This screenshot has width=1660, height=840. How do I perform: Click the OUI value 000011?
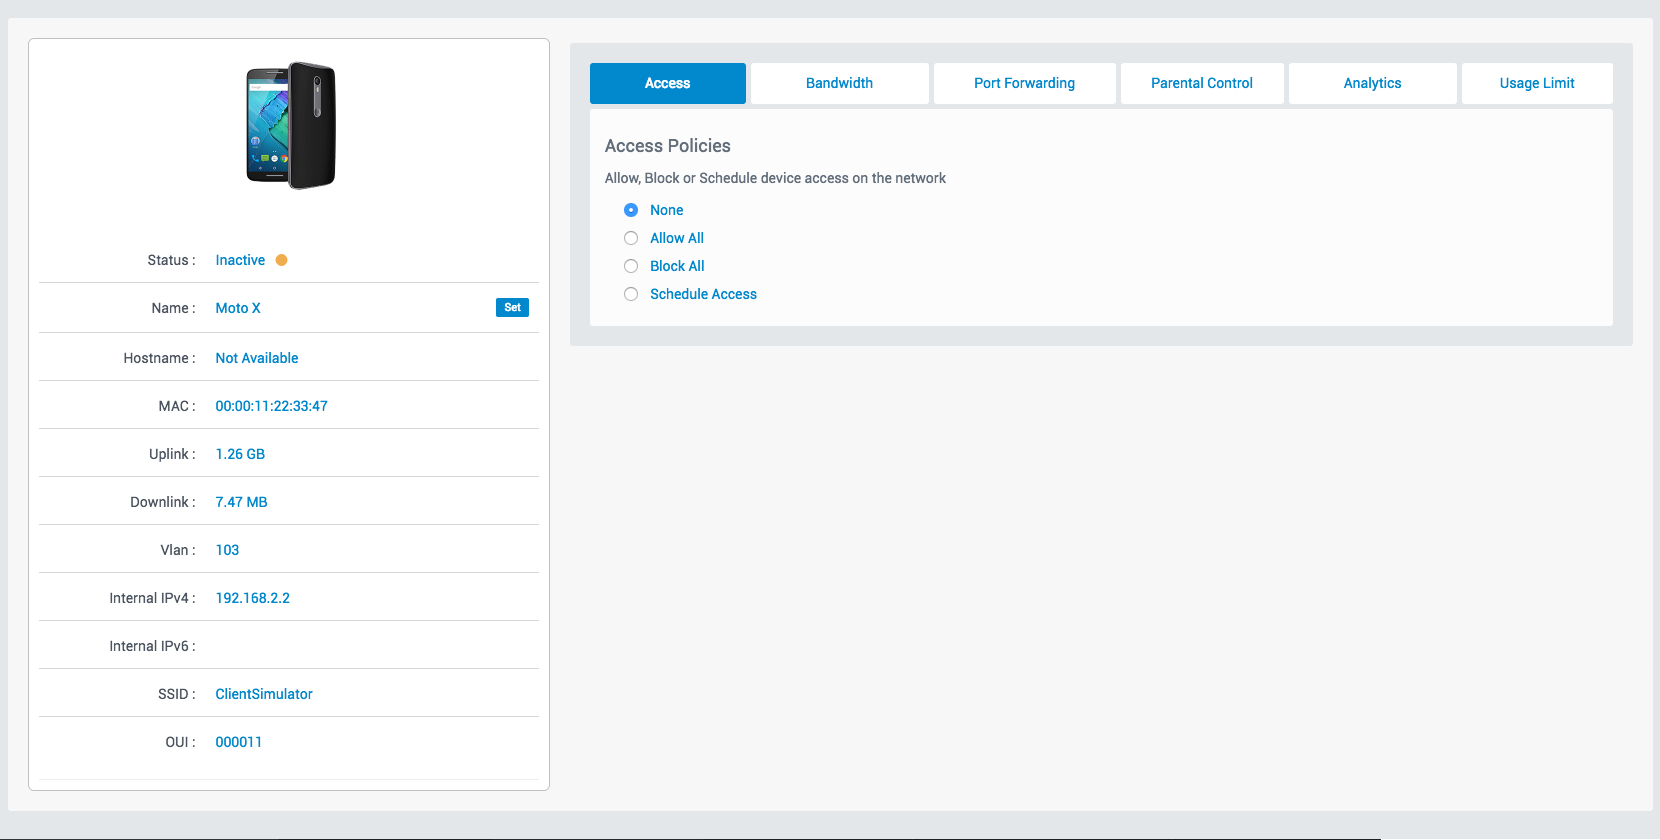coord(238,742)
